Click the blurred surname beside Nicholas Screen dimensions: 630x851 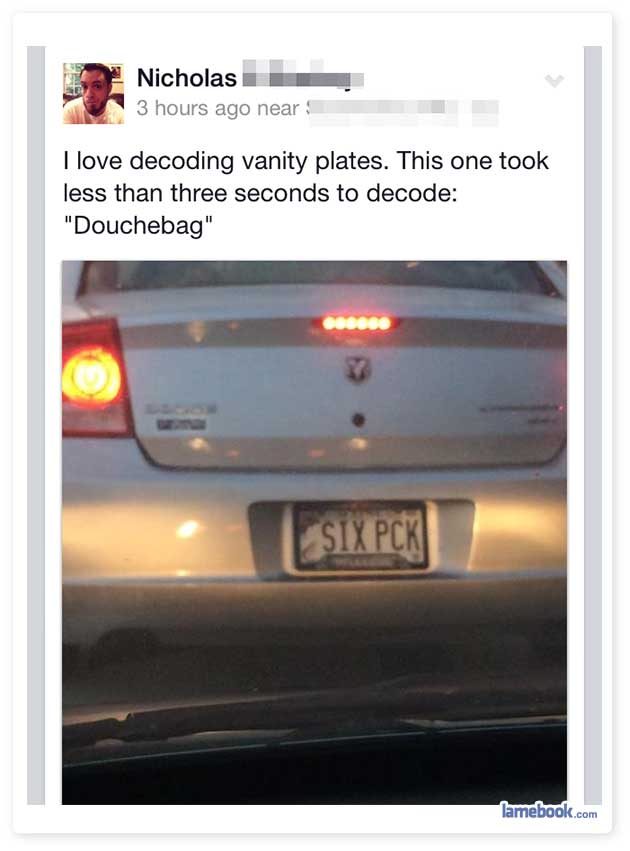[x=303, y=74]
